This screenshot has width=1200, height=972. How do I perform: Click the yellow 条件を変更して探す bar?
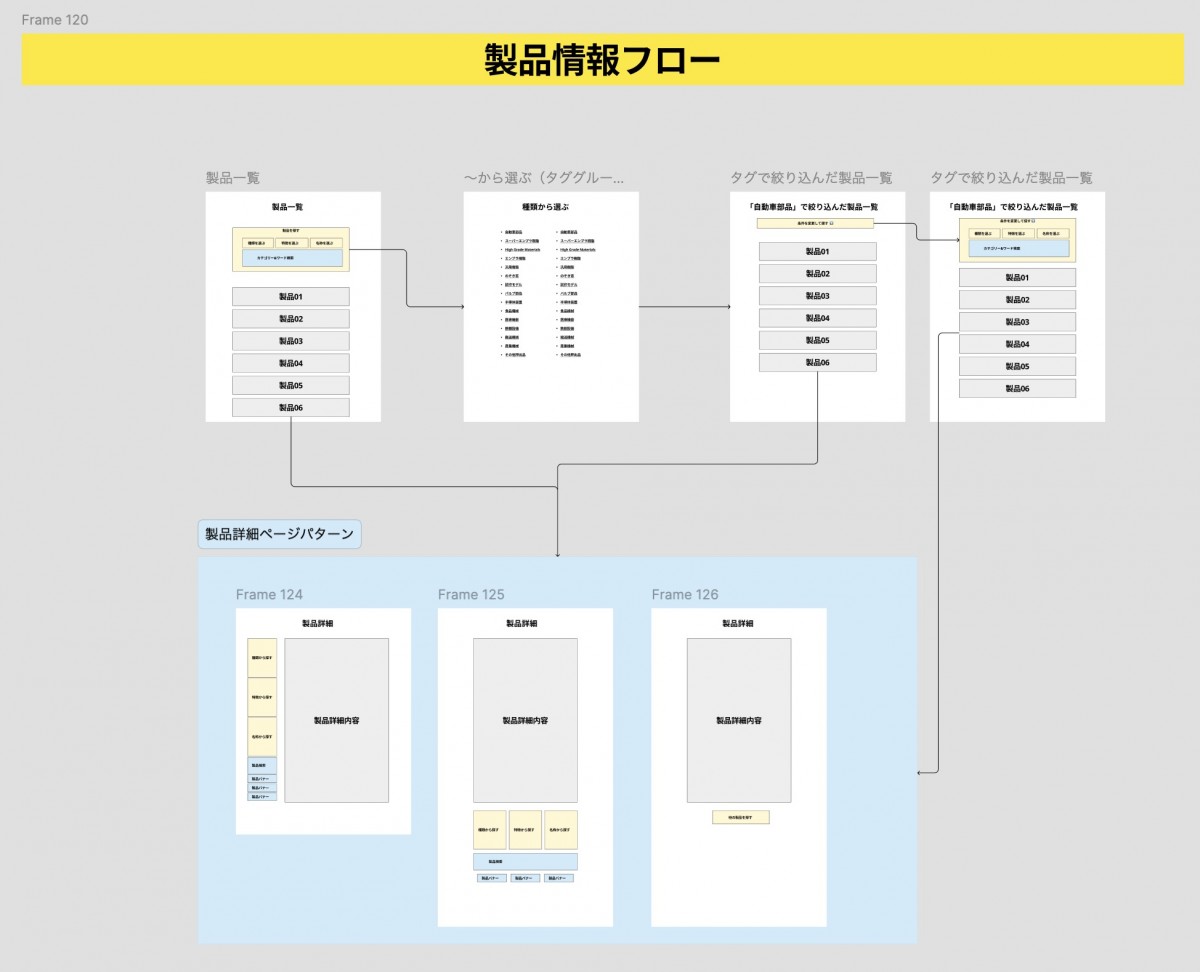[x=816, y=223]
